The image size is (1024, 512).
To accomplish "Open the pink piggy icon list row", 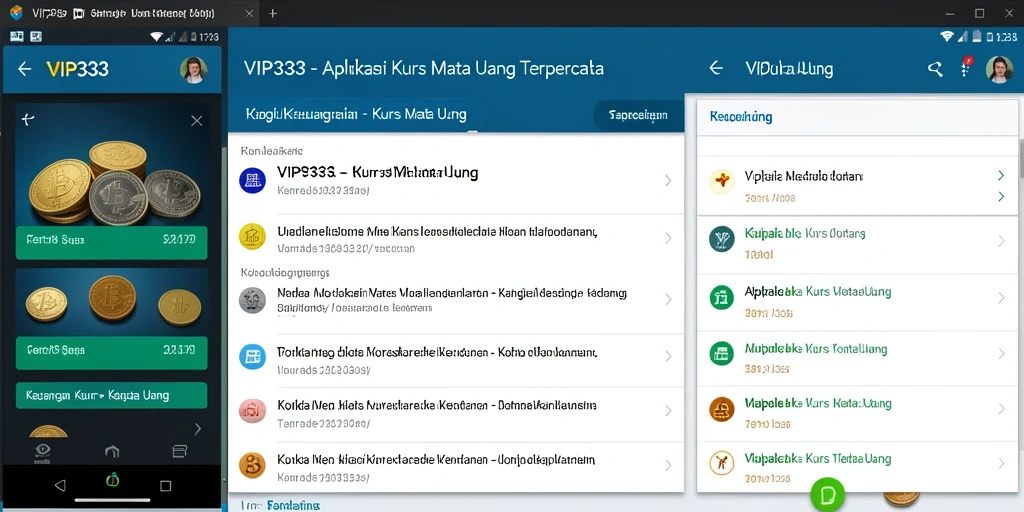I will [456, 413].
